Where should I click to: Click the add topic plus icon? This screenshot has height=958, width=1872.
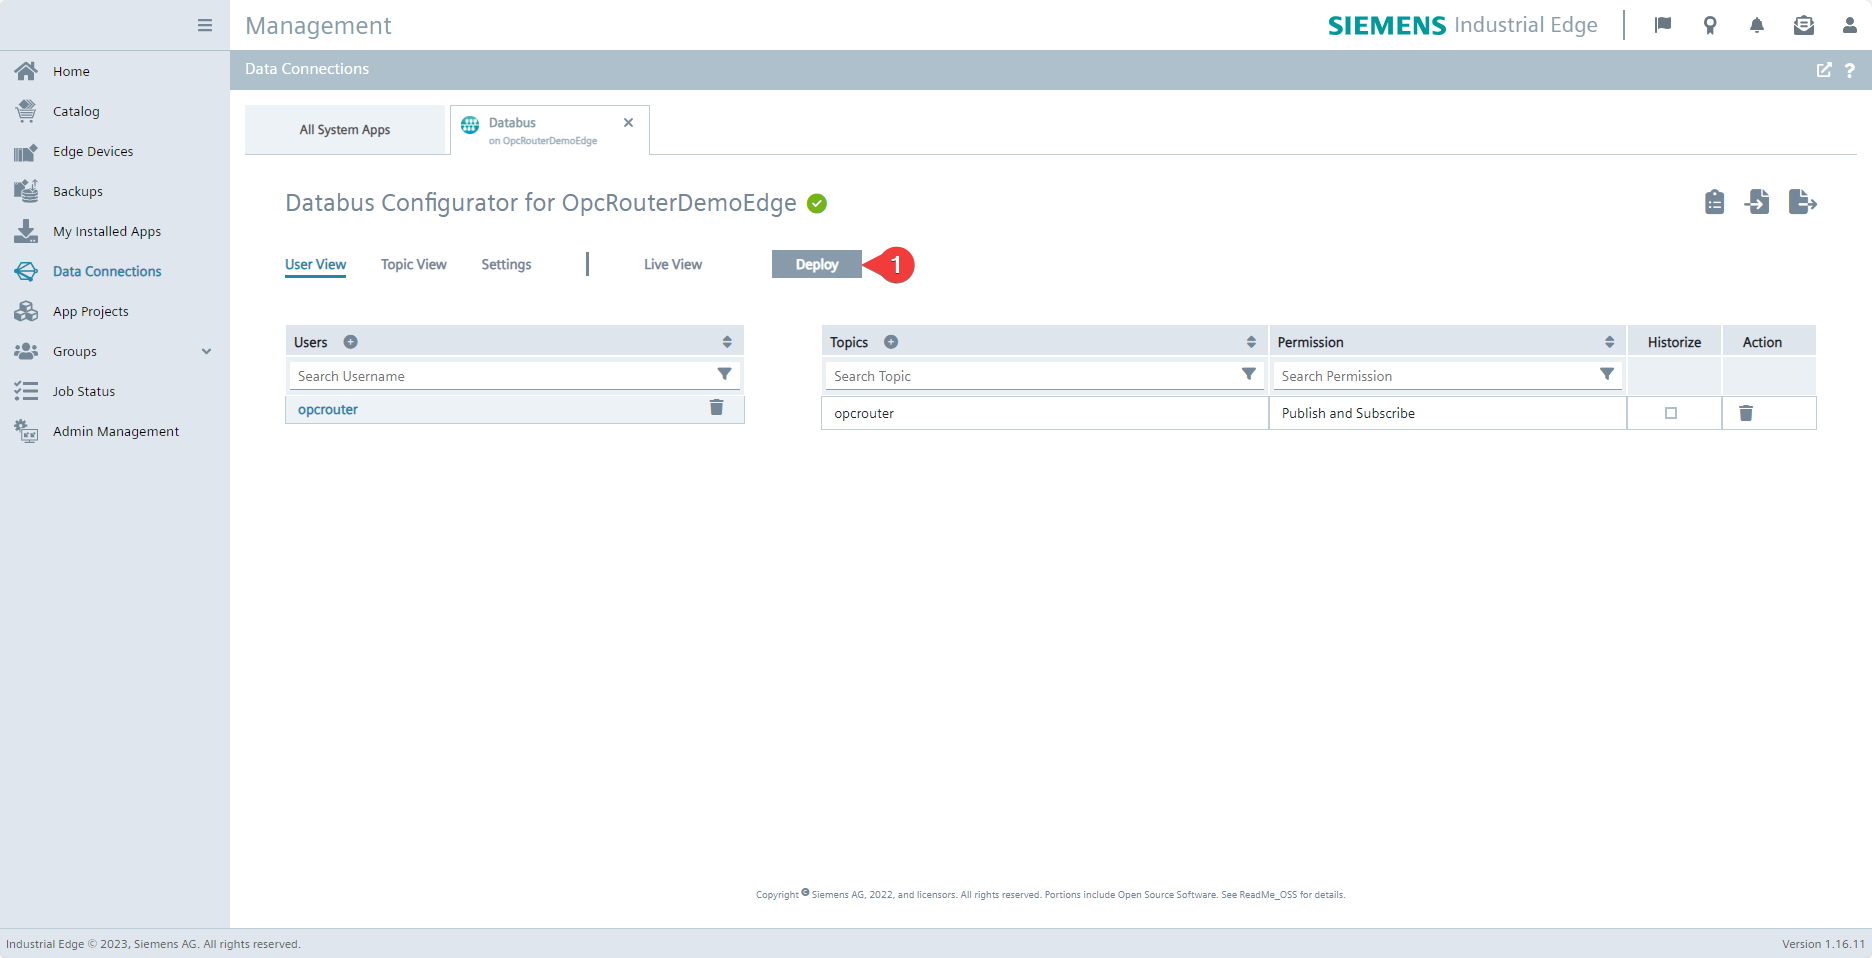tap(891, 342)
